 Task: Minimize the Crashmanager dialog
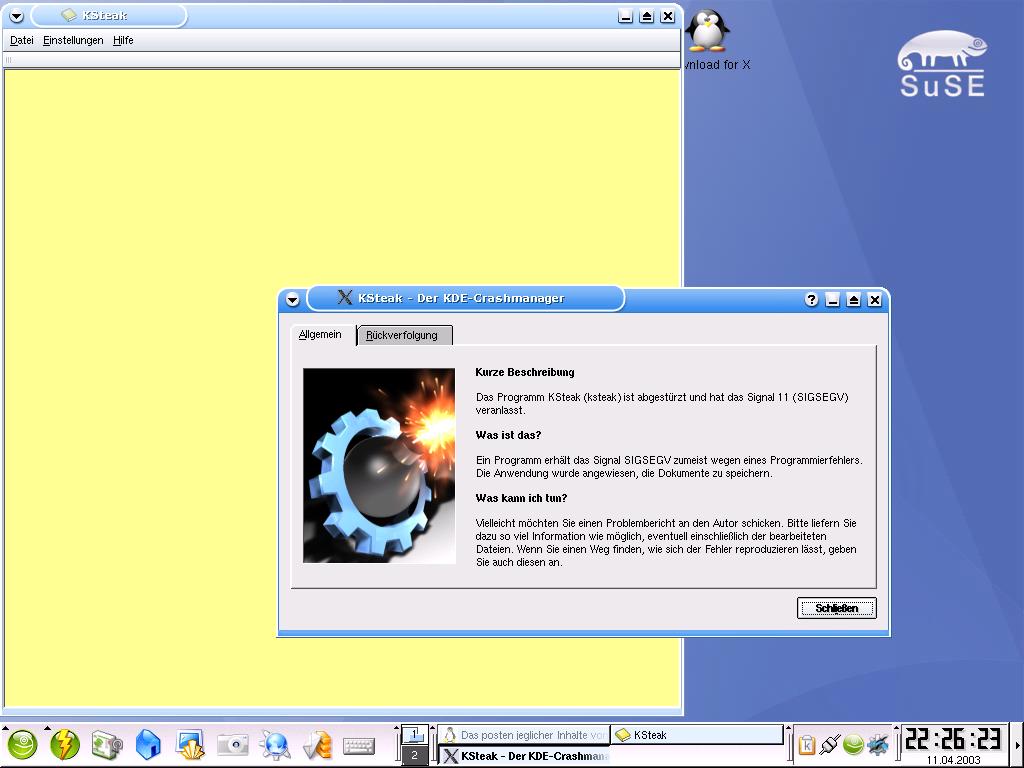pos(832,300)
